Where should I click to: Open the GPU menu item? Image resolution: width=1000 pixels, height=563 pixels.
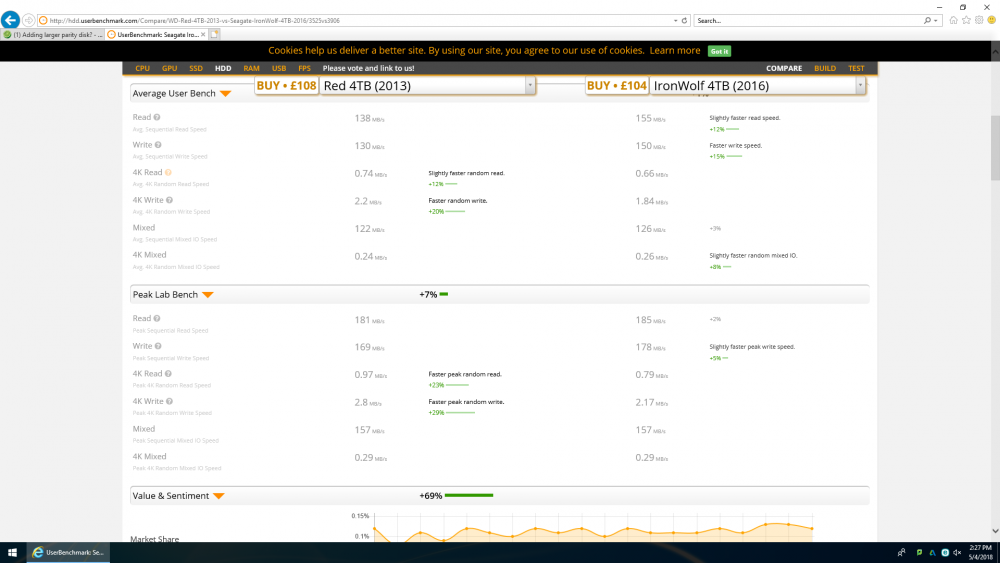pos(169,68)
